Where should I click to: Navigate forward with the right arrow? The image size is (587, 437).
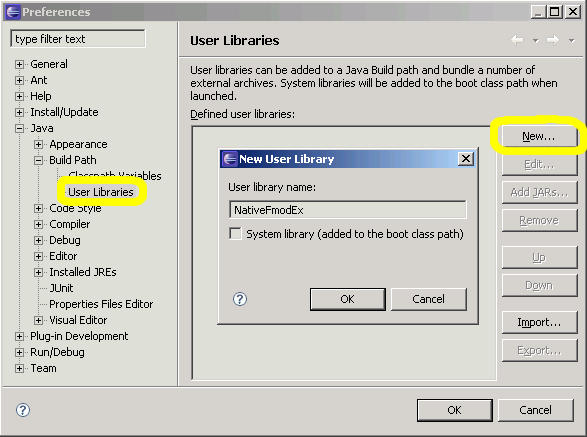point(553,40)
